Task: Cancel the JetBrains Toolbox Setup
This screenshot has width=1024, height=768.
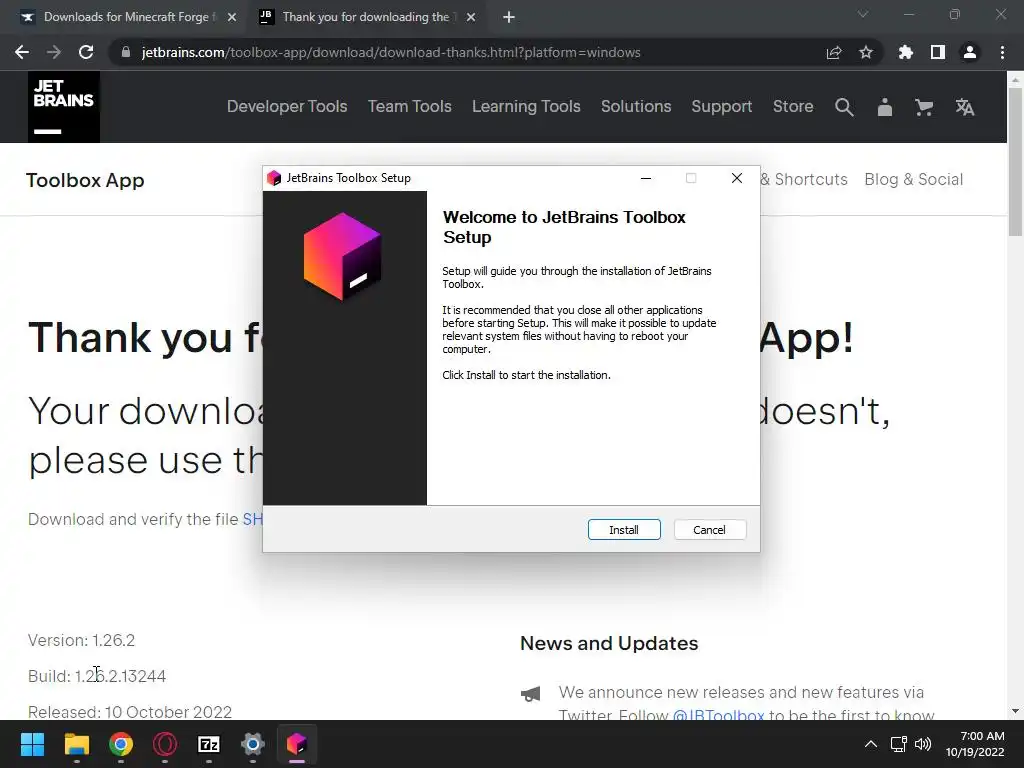Action: coord(709,530)
